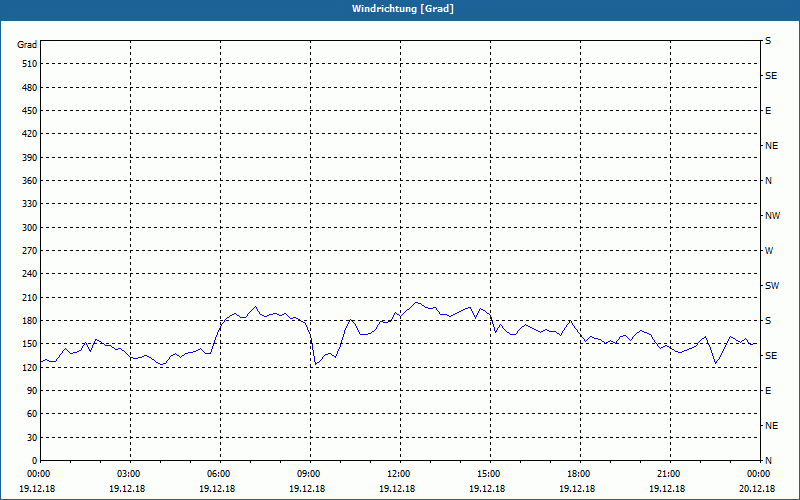Viewport: 800px width, 500px height.
Task: Click the 19.12.18 date under 09:00
Action: 308,489
